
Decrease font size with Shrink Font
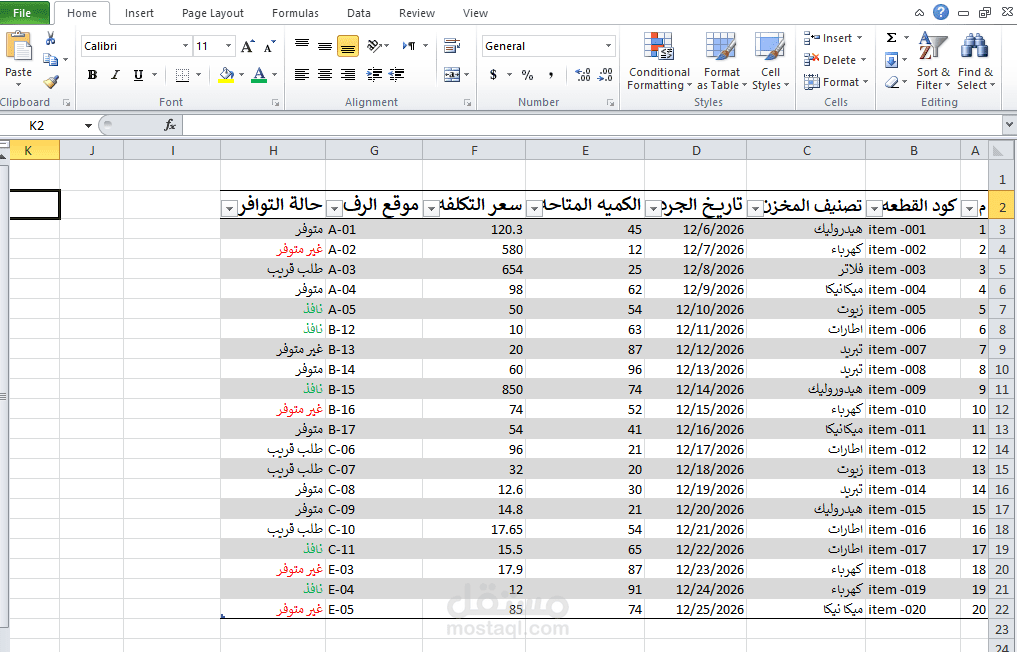(x=270, y=46)
